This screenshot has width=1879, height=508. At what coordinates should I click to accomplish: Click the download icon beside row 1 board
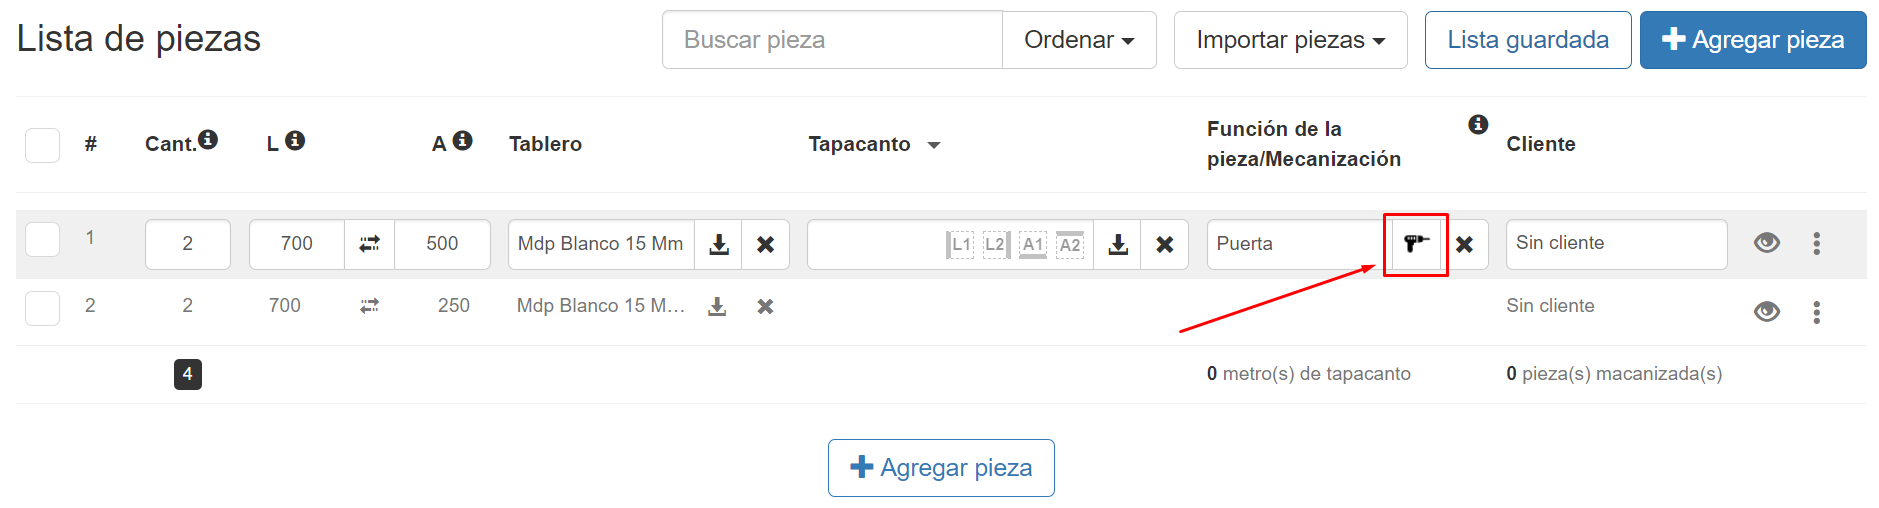click(718, 244)
